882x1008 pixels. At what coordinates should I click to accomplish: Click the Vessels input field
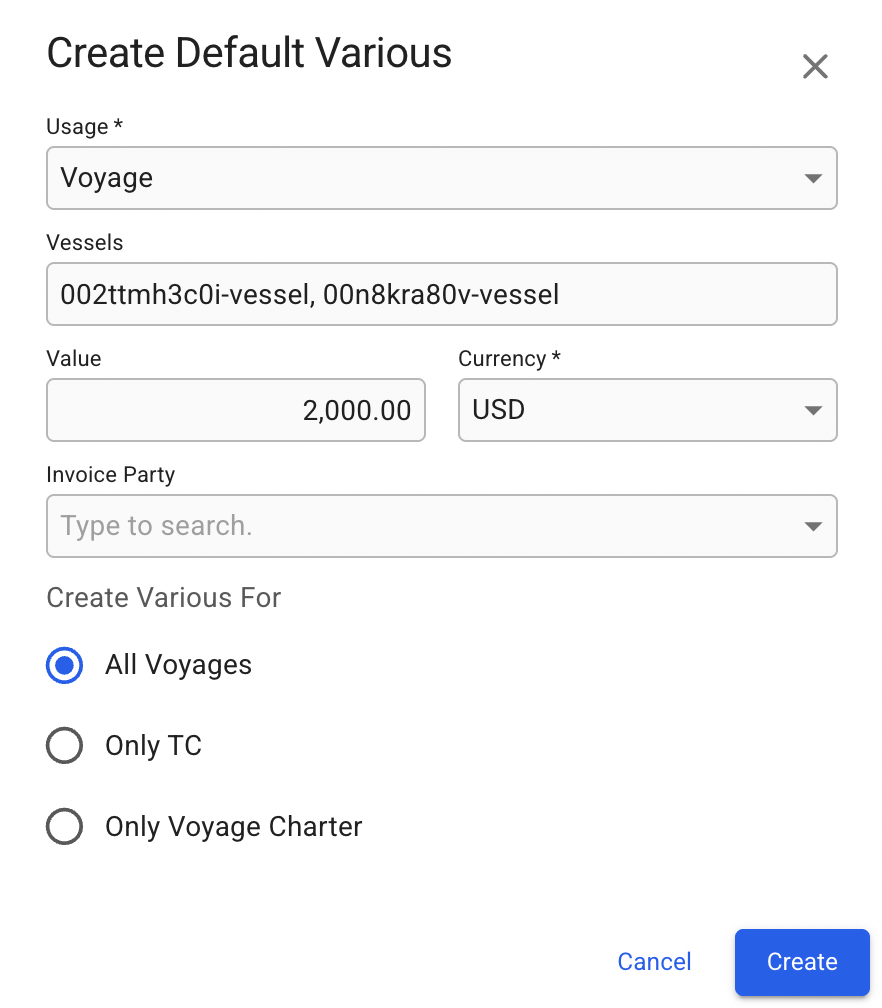click(x=441, y=294)
